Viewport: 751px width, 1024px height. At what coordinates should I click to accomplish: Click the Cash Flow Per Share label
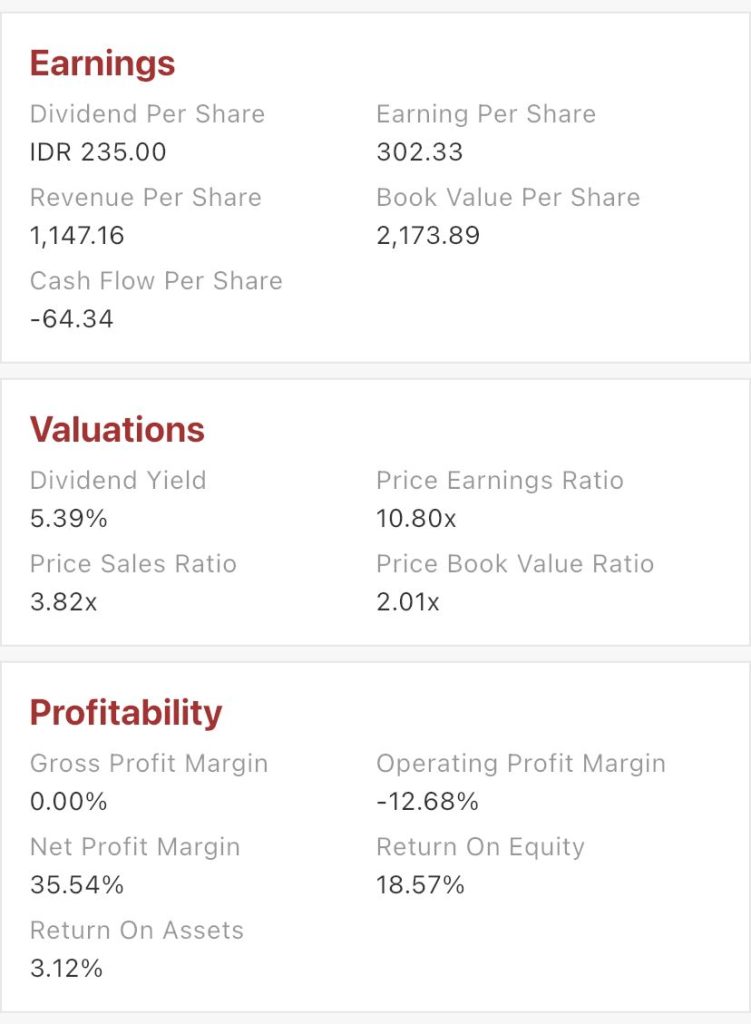156,281
